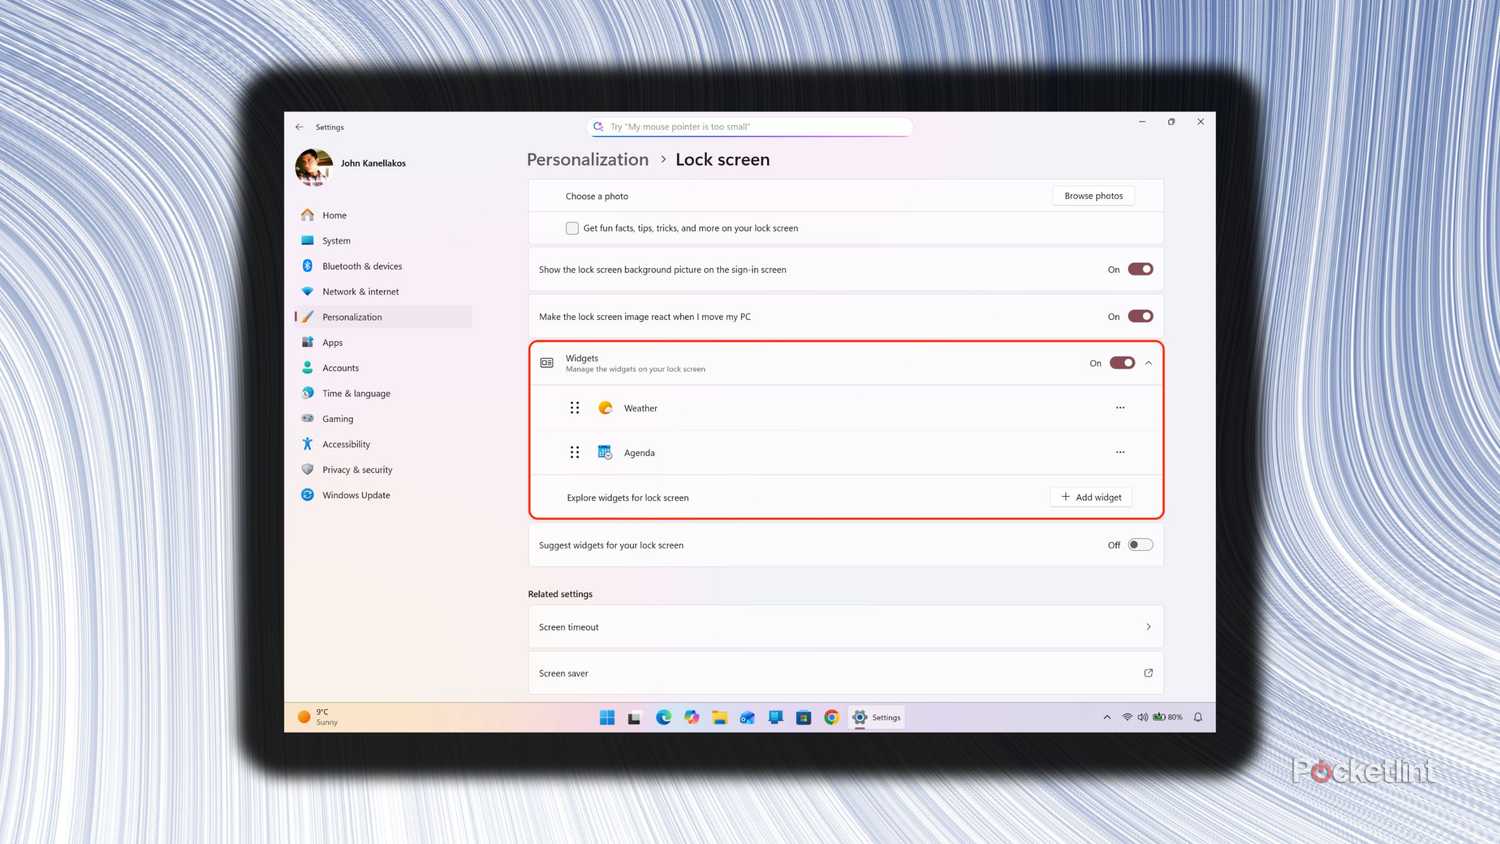Click the back arrow in Settings
The width and height of the screenshot is (1500, 844).
click(x=299, y=126)
